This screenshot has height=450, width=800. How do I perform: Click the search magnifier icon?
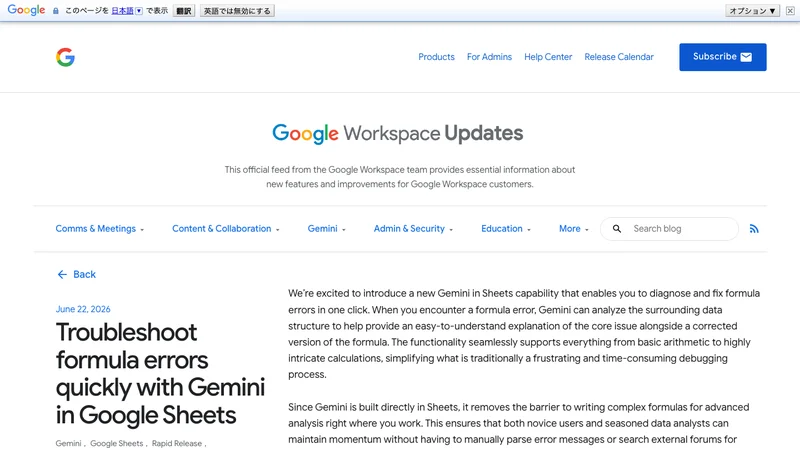[x=617, y=229]
